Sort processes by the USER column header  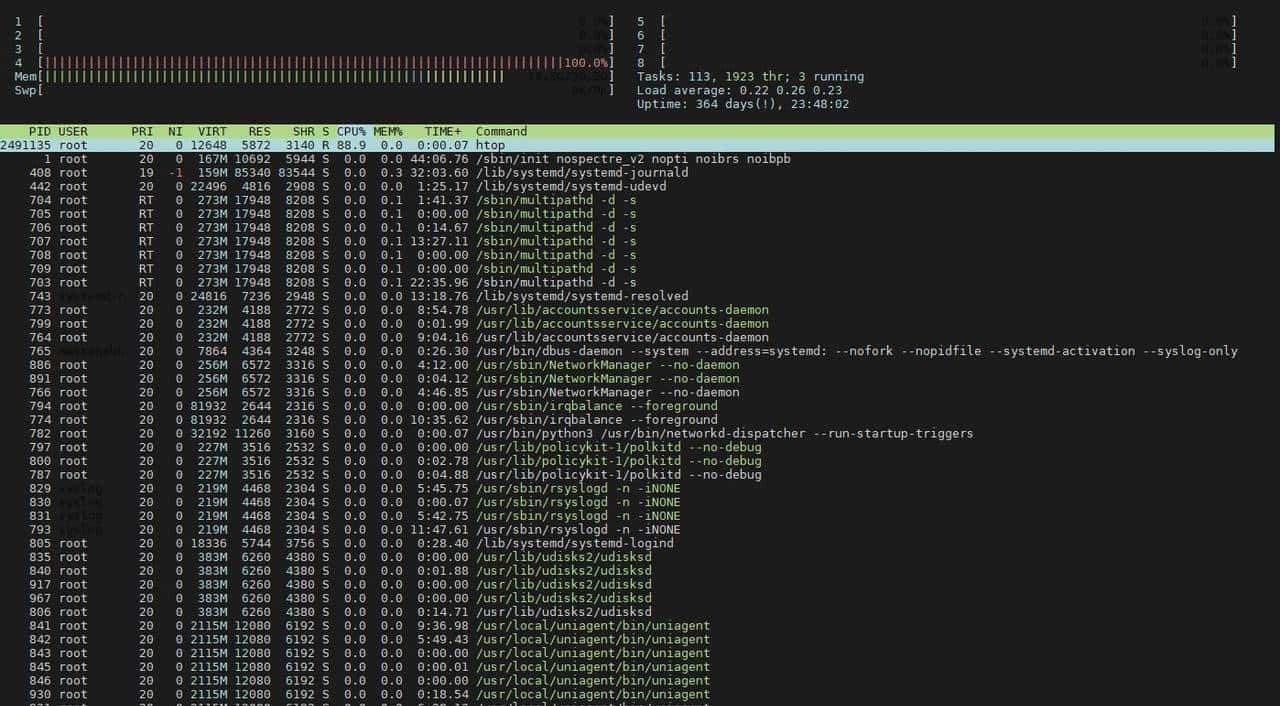[x=72, y=131]
